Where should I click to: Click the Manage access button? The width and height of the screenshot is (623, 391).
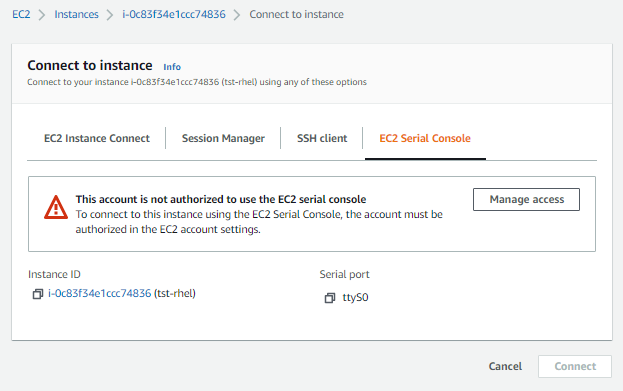point(526,199)
